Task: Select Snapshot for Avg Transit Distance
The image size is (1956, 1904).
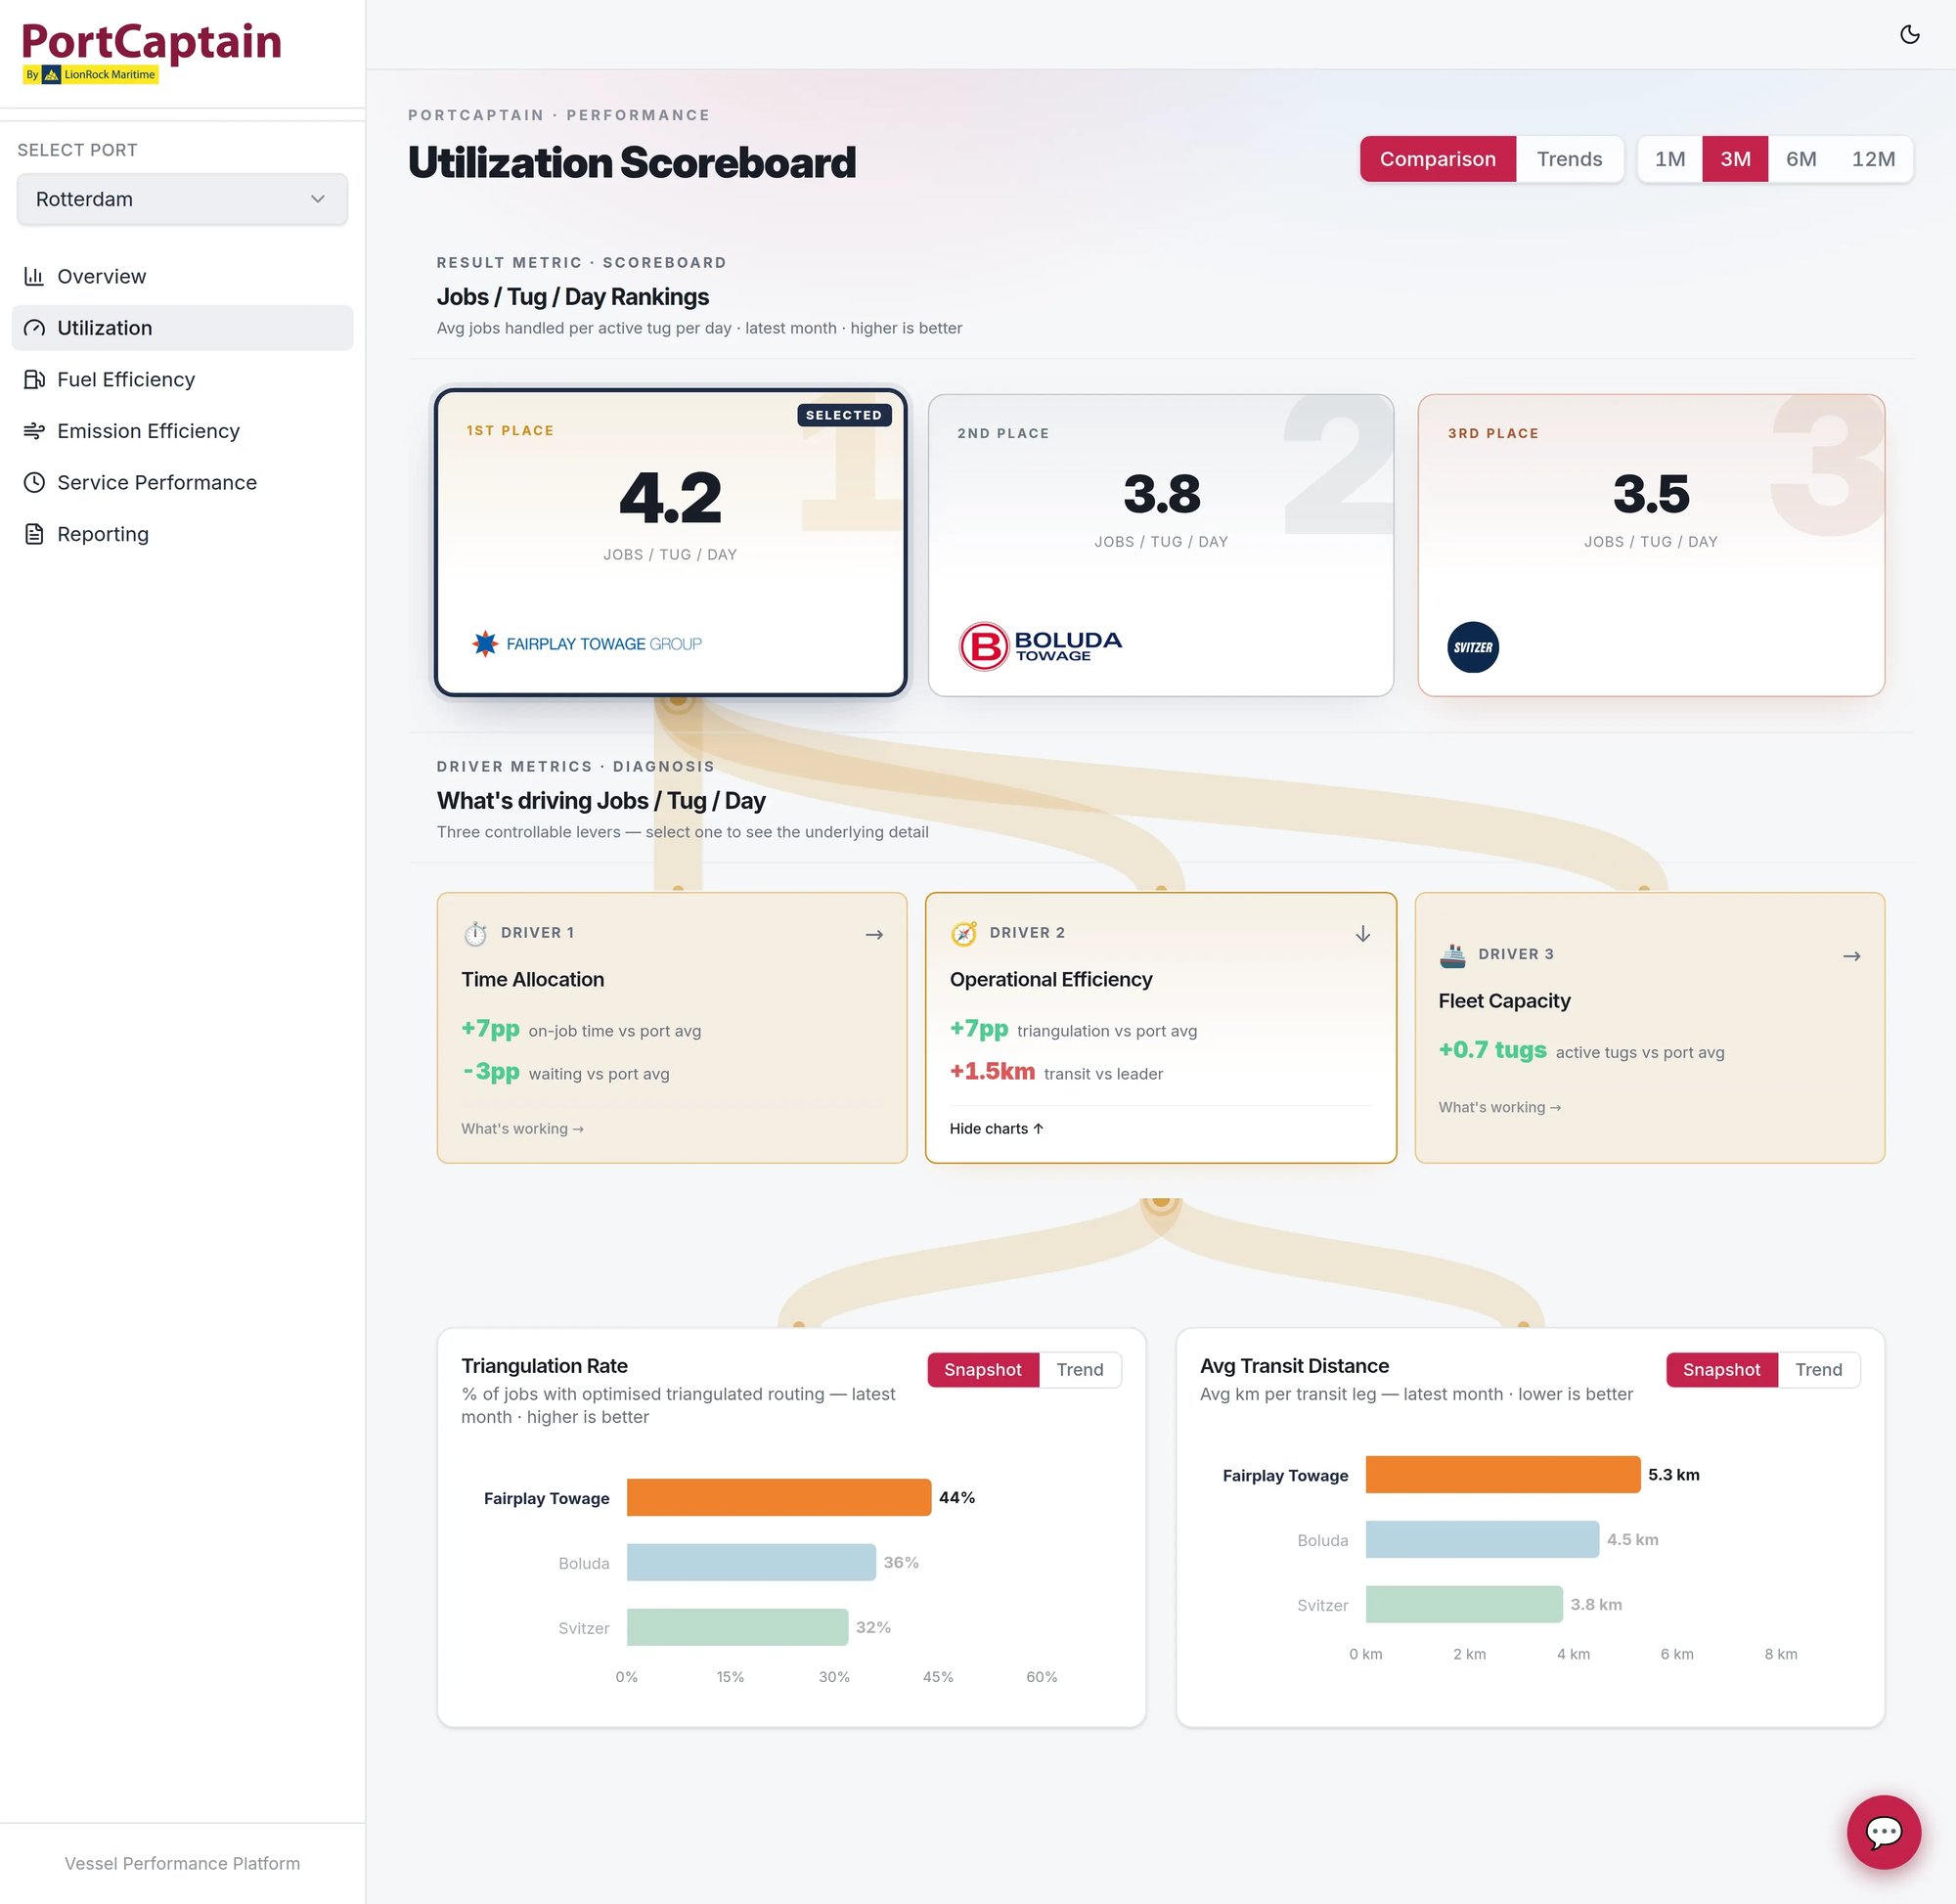Action: [x=1720, y=1369]
